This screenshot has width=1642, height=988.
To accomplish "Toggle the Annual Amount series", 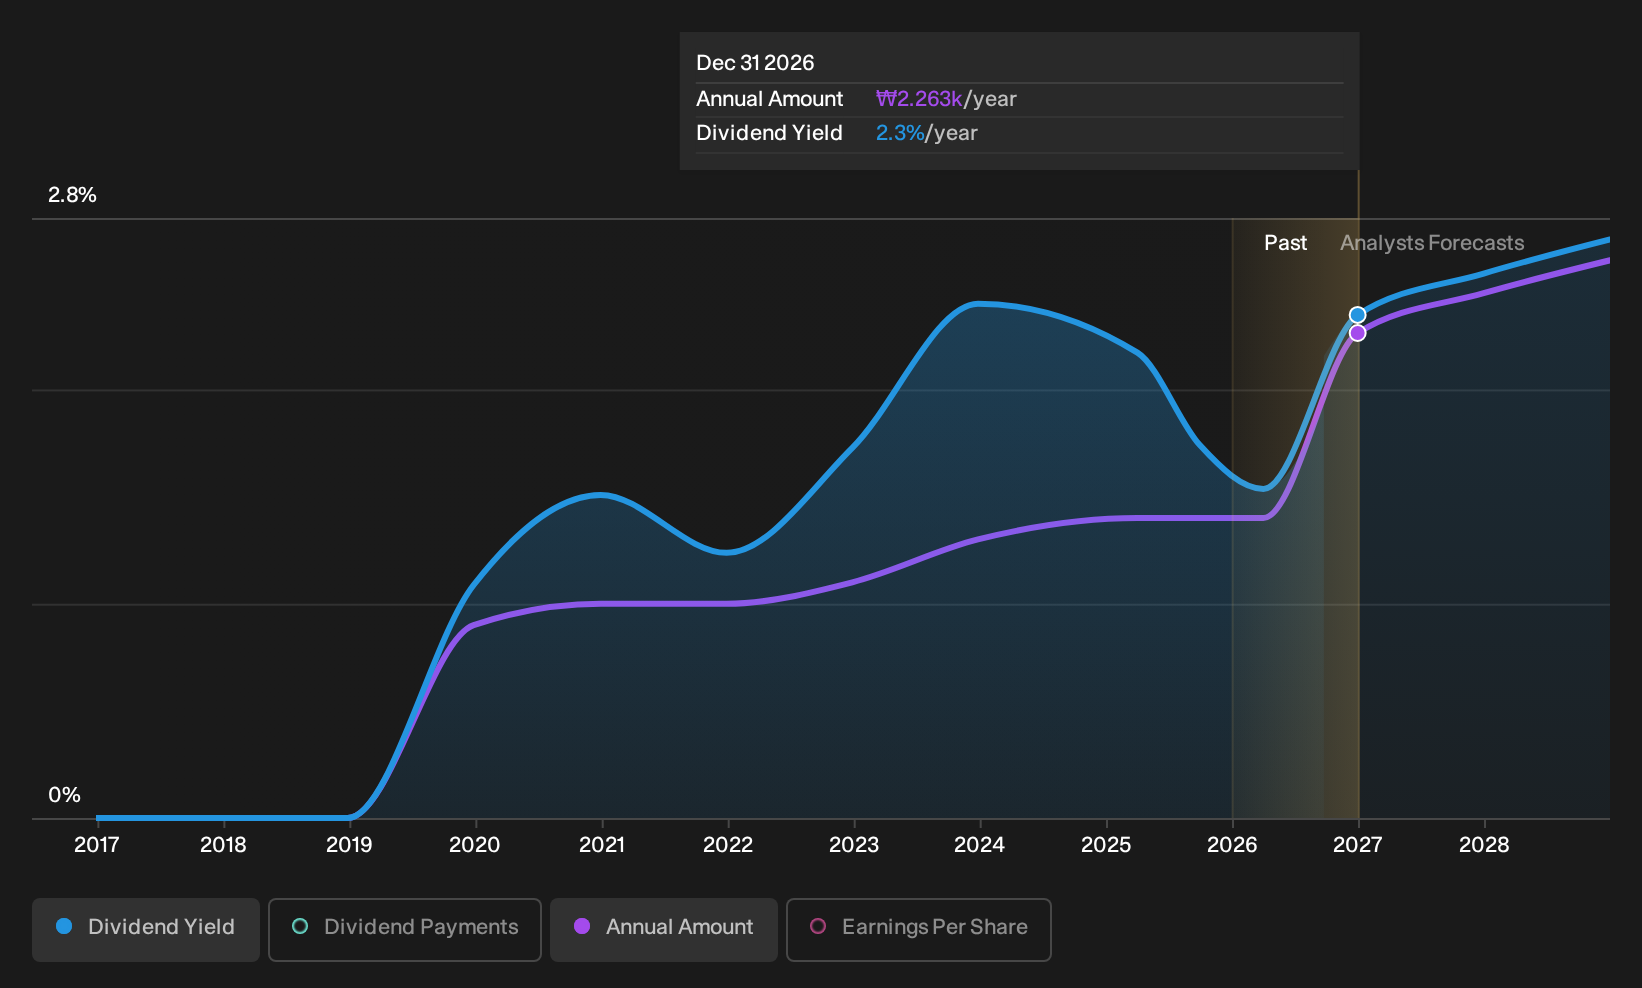I will 664,929.
